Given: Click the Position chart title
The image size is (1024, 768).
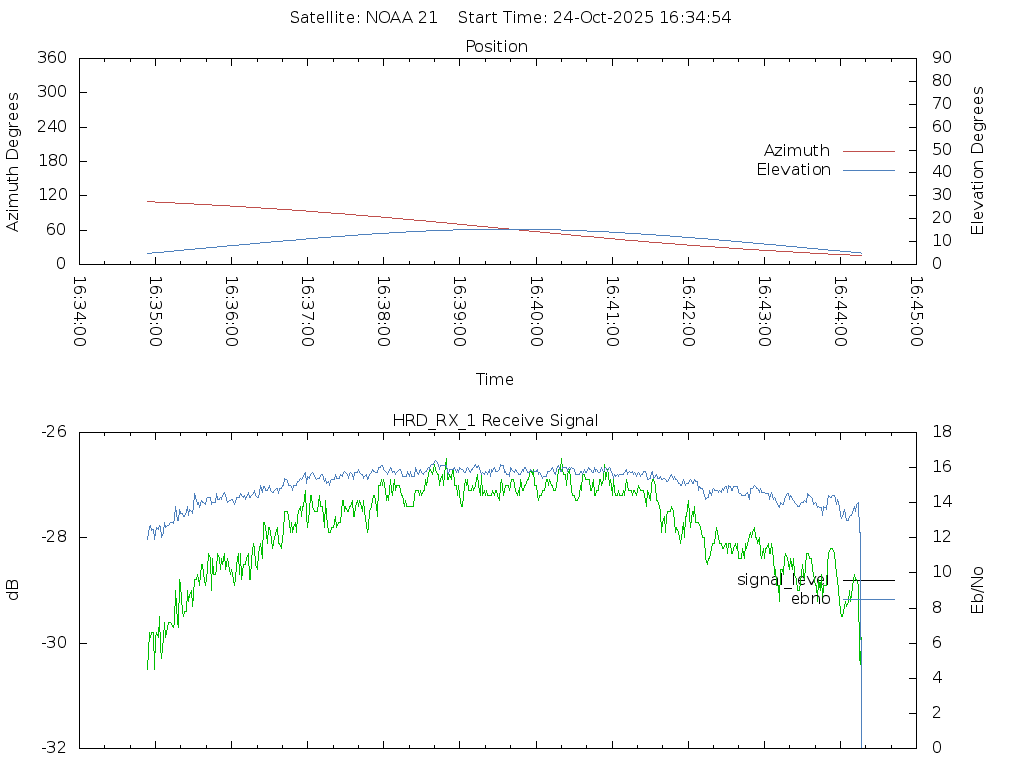Looking at the screenshot, I should 496,47.
